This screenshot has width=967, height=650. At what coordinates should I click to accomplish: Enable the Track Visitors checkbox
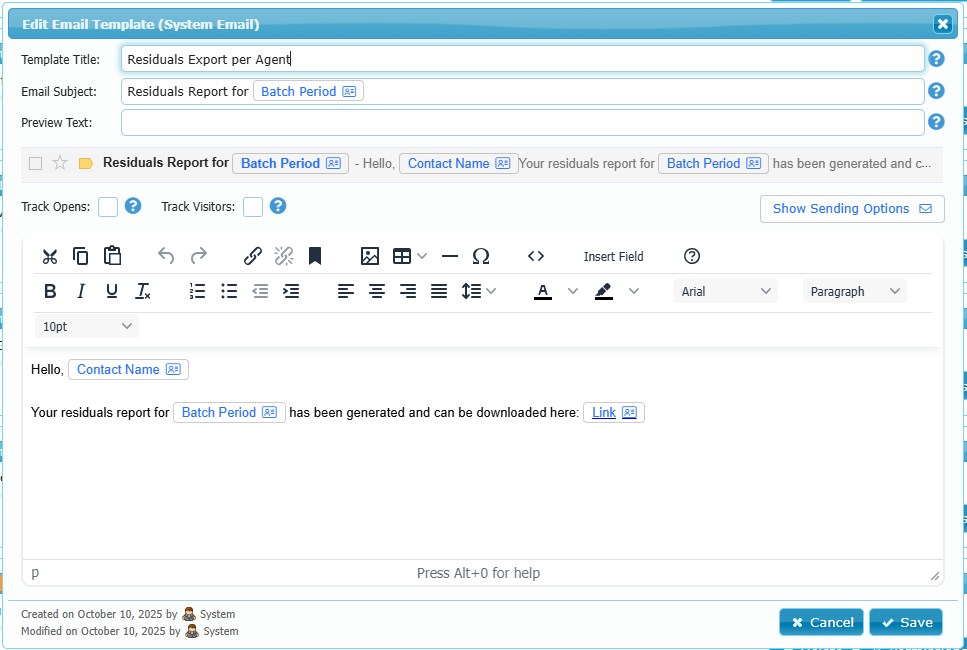[x=253, y=207]
